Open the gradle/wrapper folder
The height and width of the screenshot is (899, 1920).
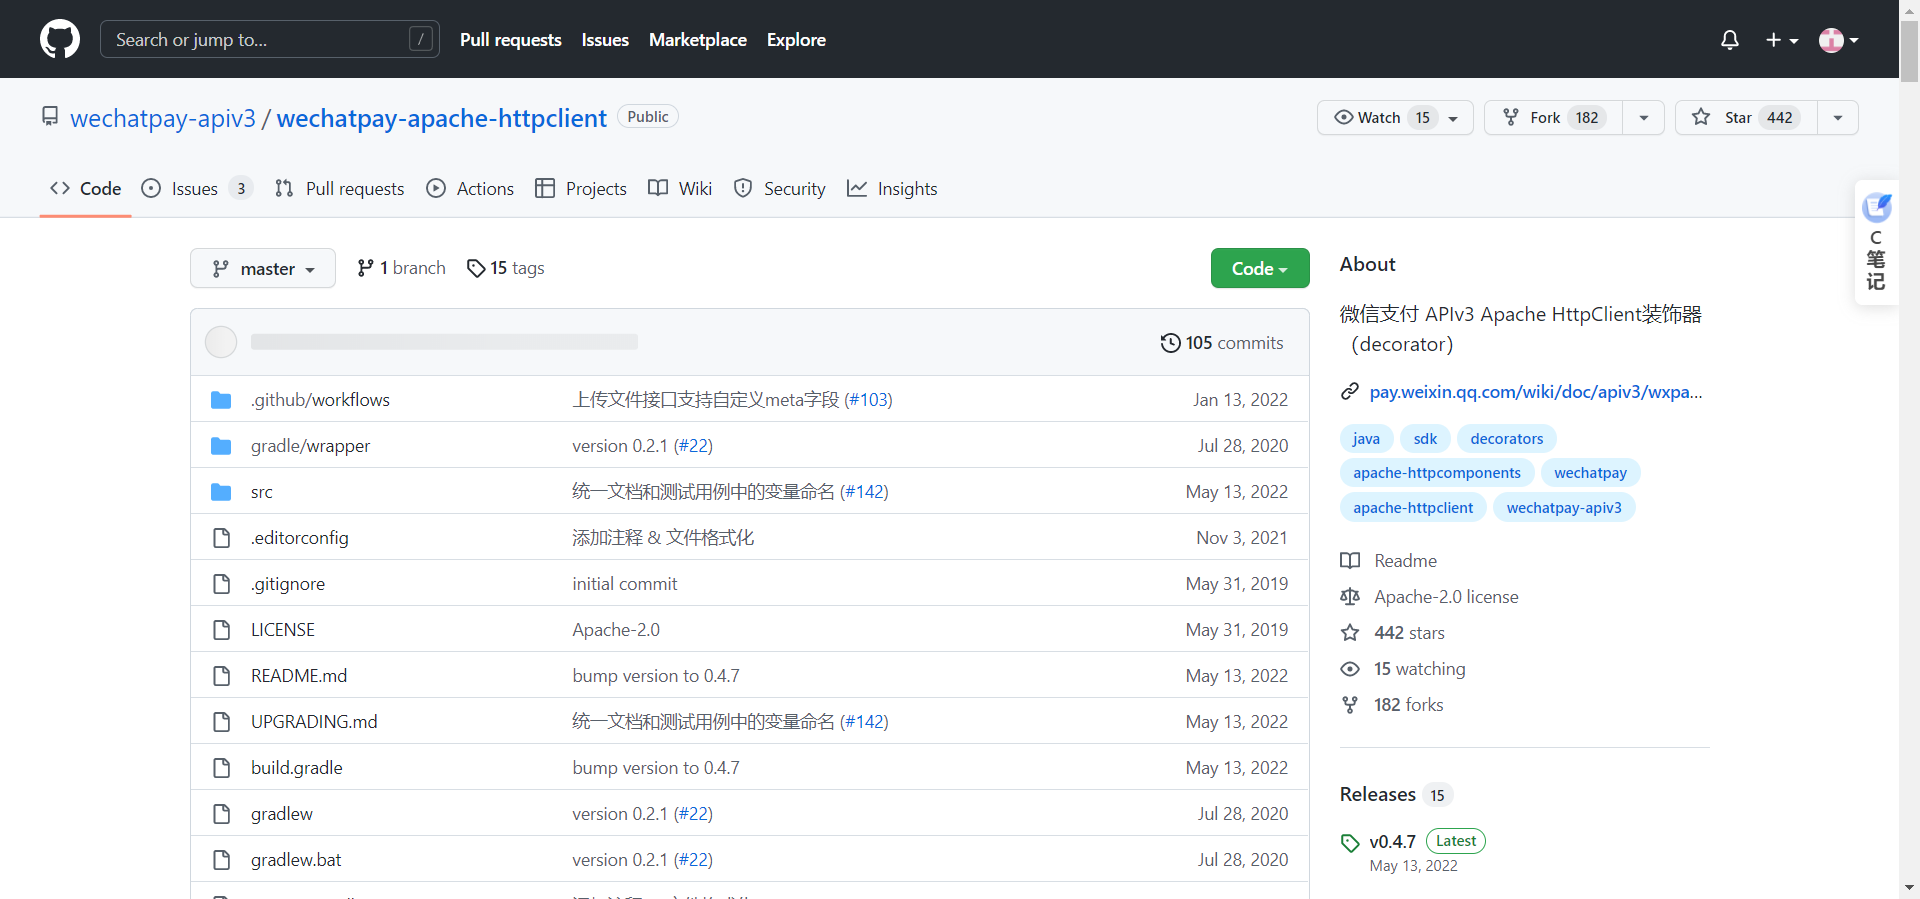[x=310, y=446]
